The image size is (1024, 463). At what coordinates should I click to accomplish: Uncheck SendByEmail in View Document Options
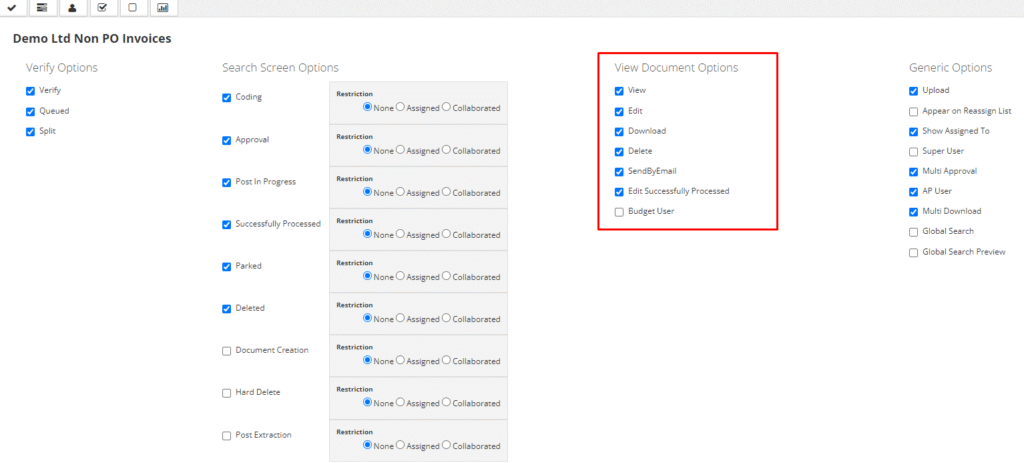coord(619,171)
